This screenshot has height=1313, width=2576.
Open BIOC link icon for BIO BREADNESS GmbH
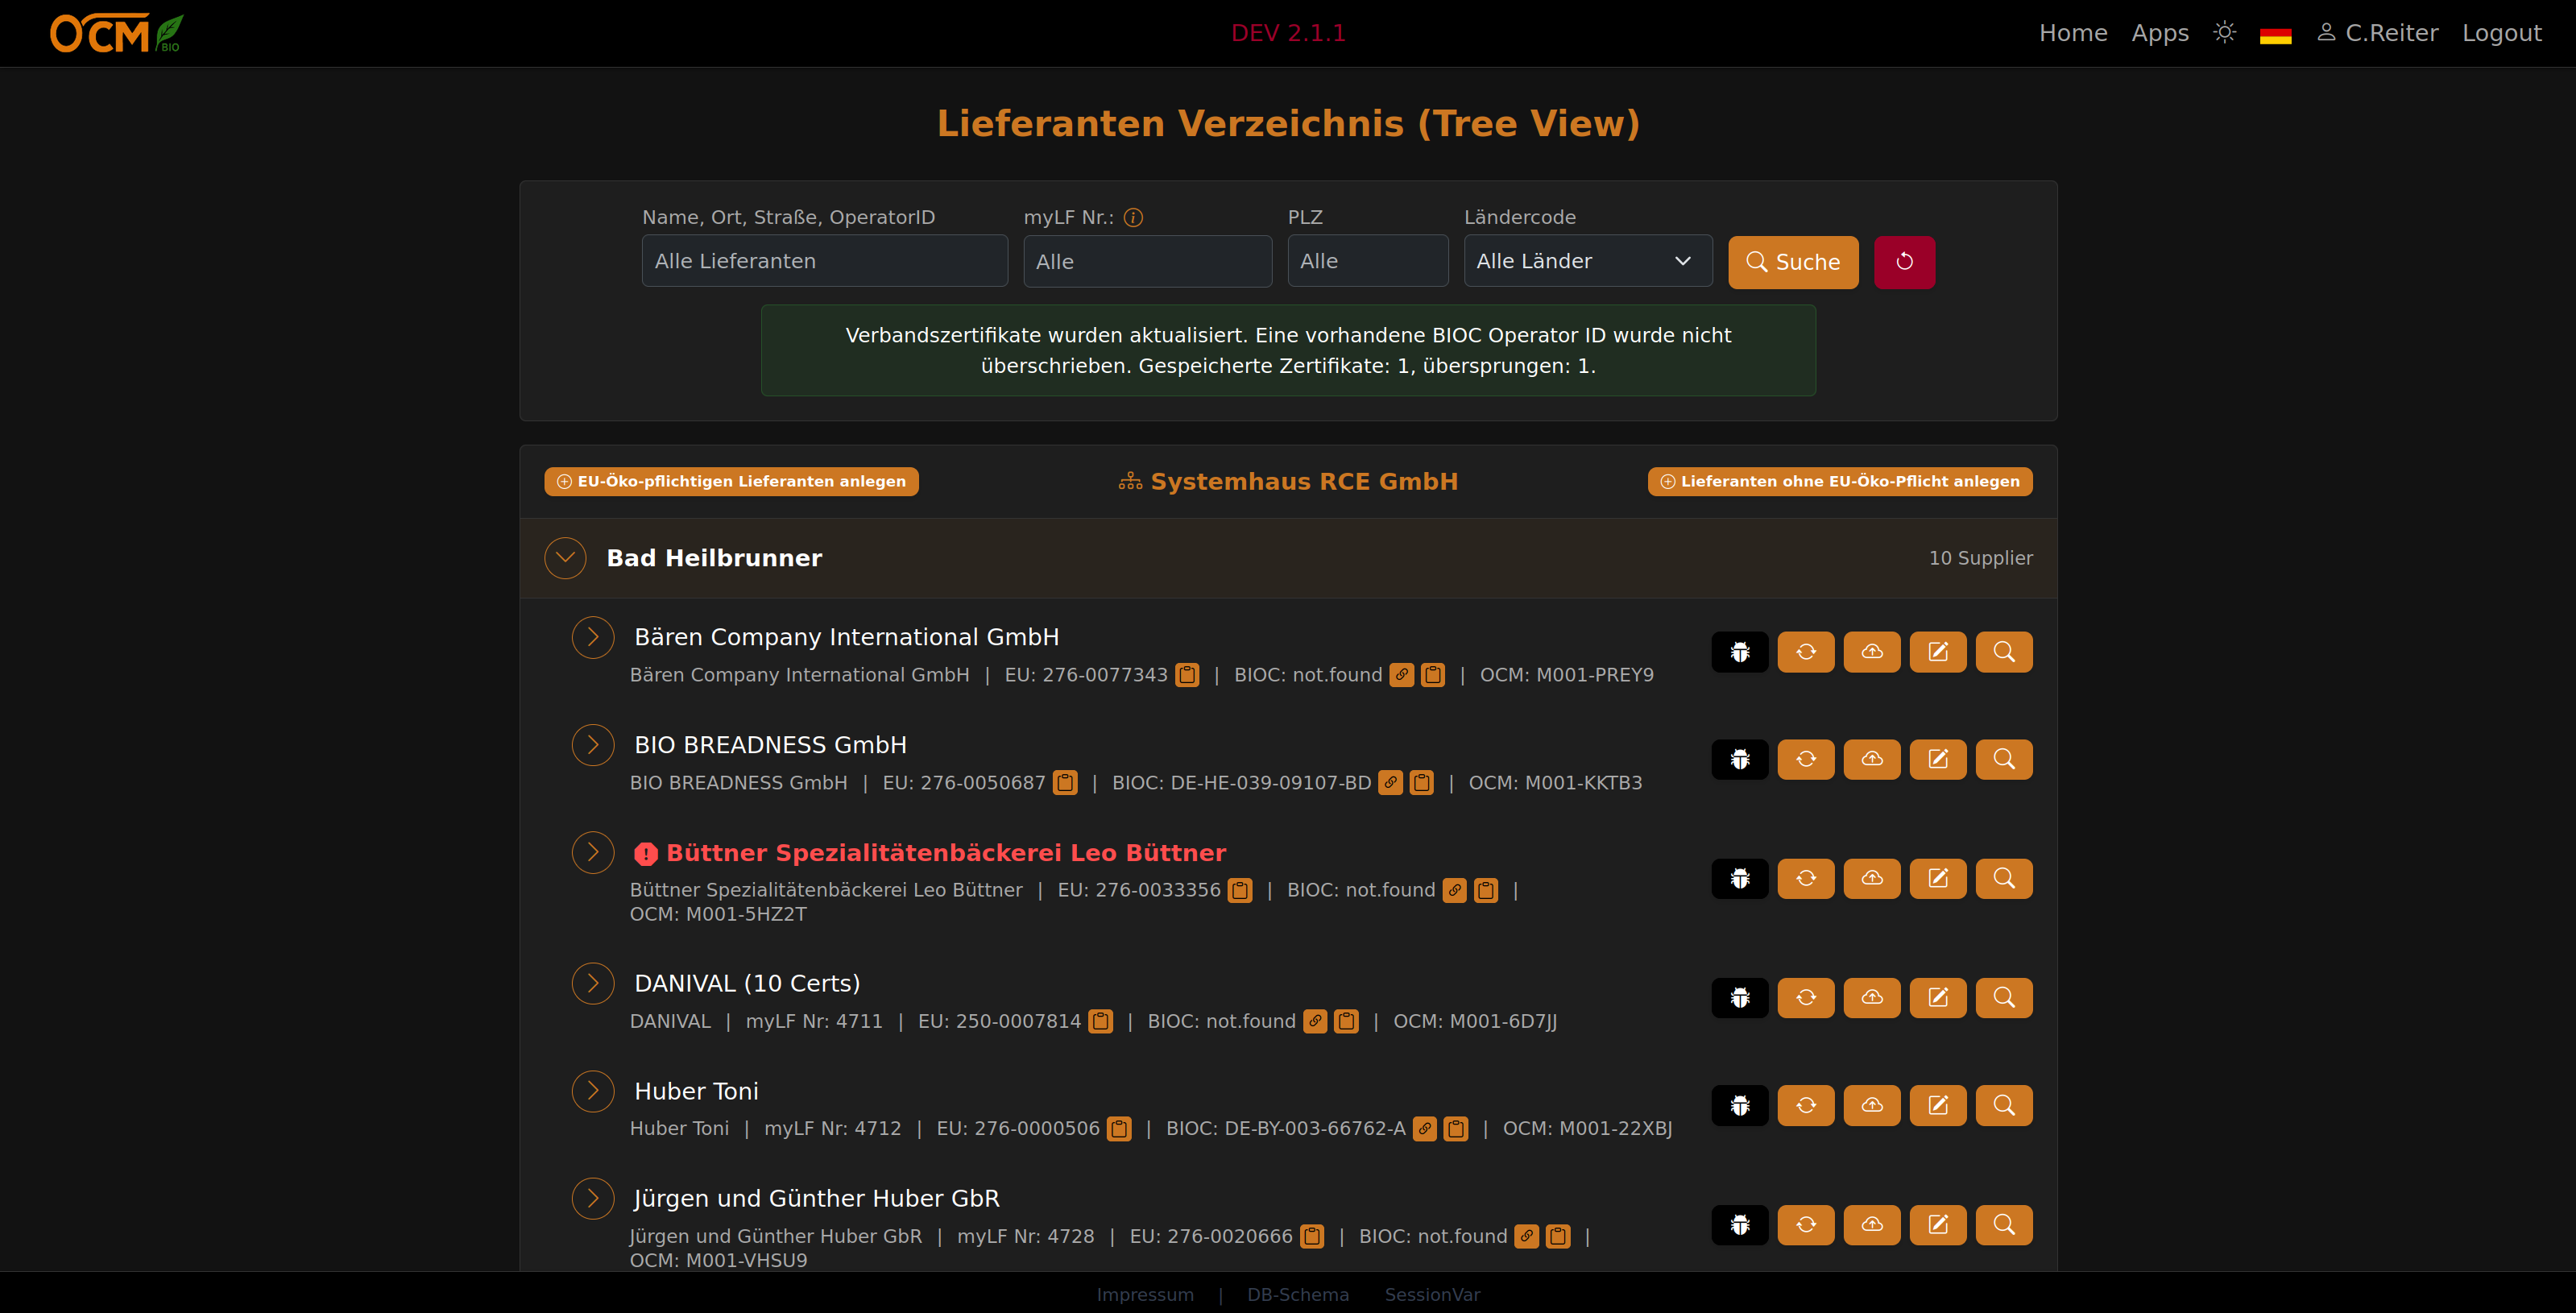[x=1390, y=783]
